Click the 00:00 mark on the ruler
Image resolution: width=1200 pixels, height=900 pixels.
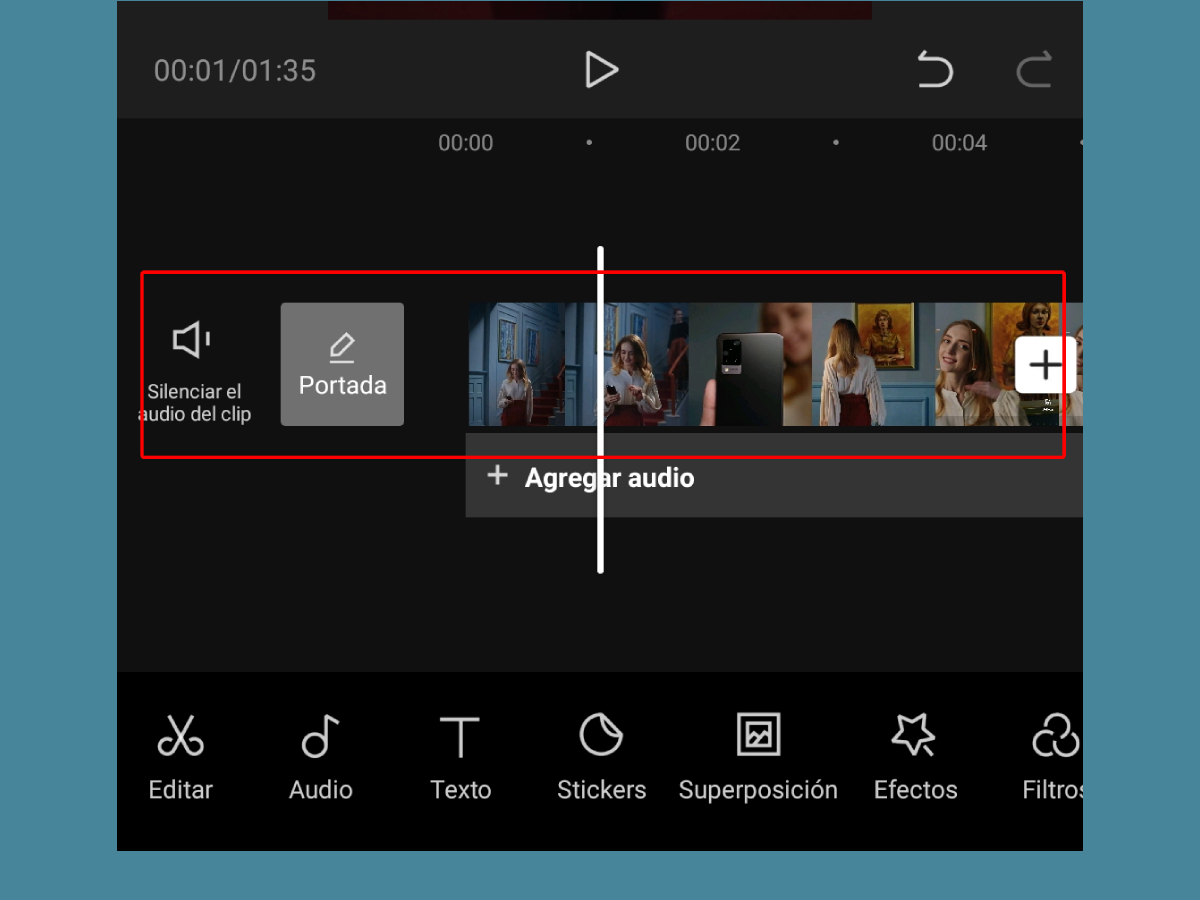[x=465, y=142]
